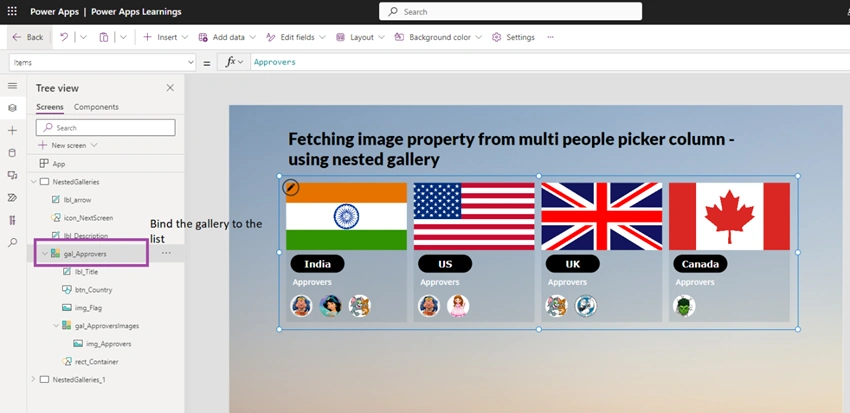Viewport: 850px width, 413px height.
Task: Click the Paste clipboard icon
Action: [104, 37]
